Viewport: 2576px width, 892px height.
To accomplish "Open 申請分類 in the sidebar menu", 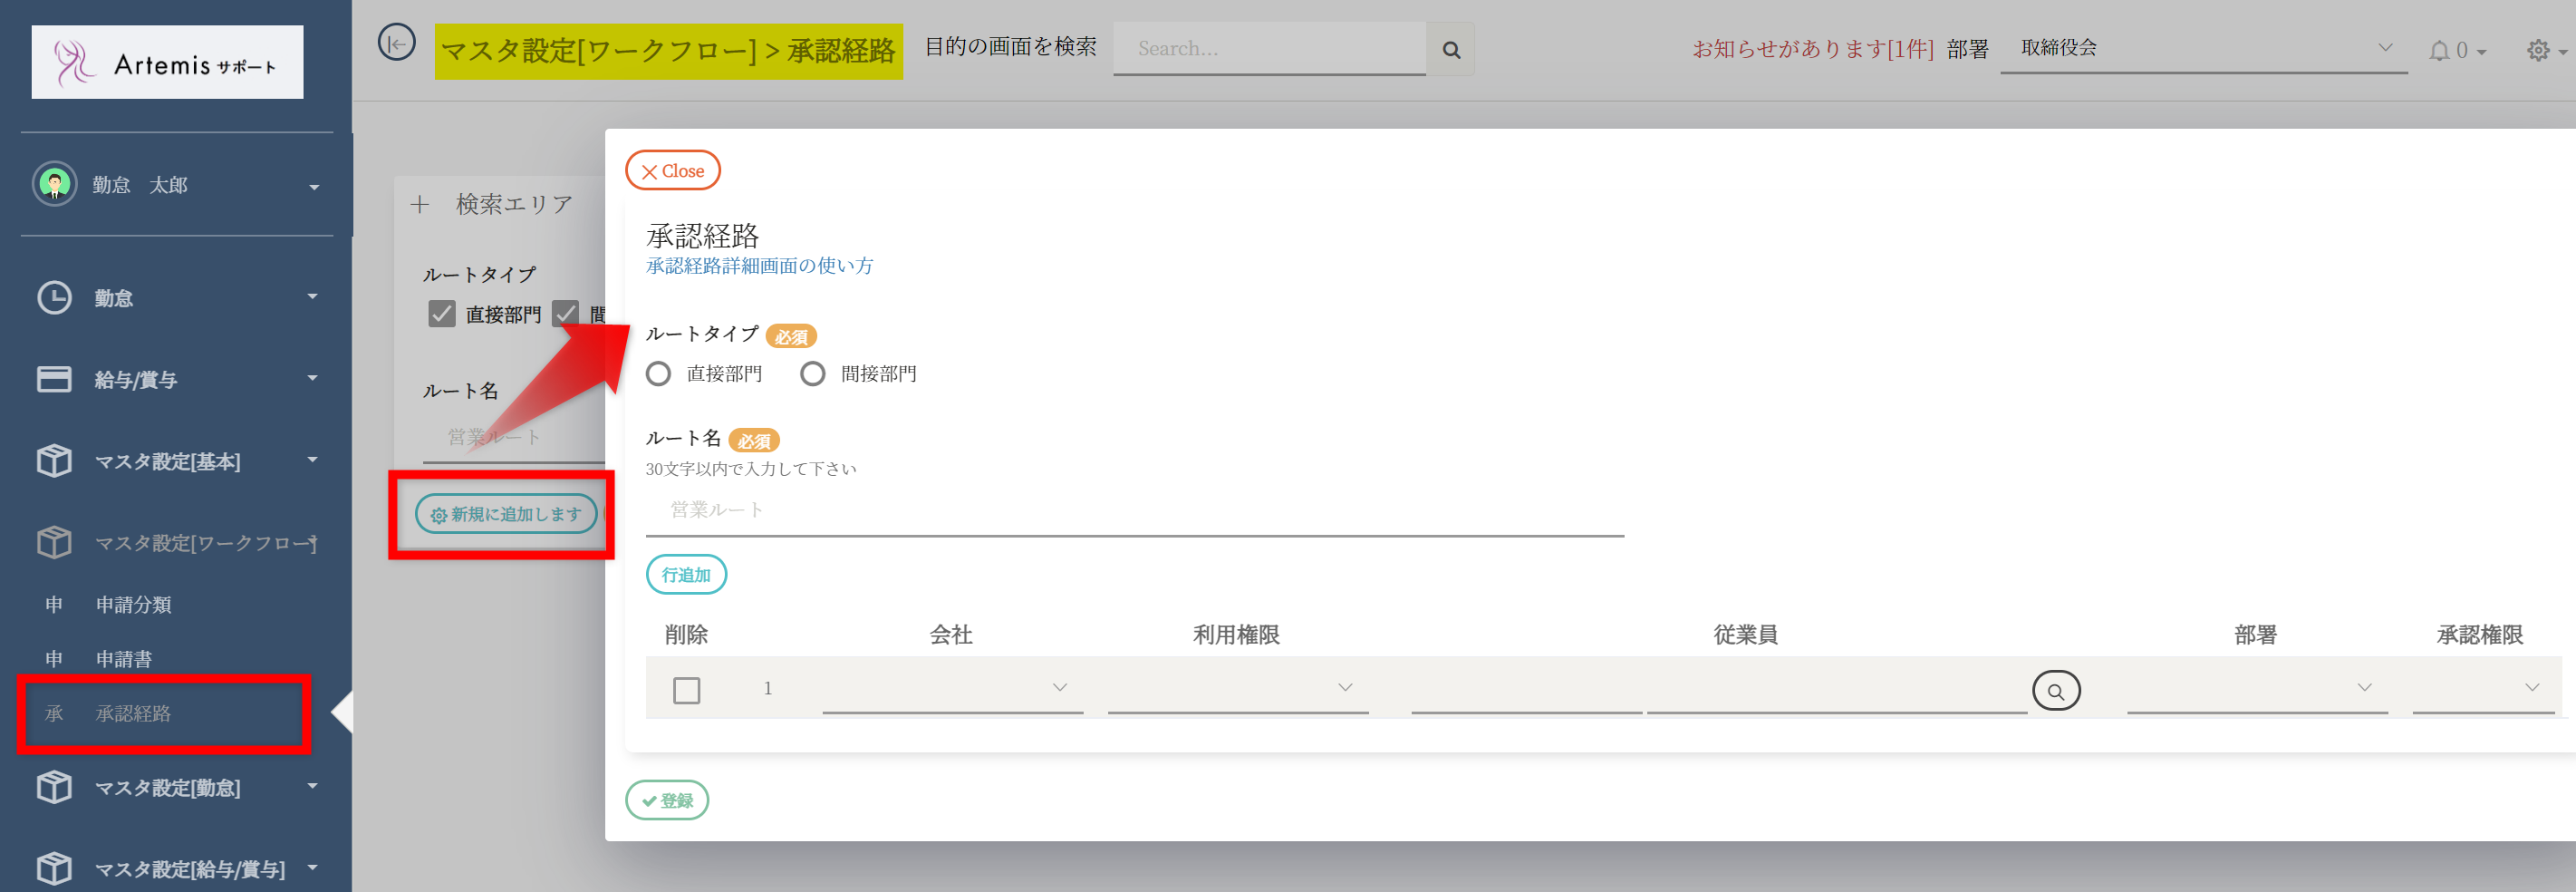I will point(133,605).
